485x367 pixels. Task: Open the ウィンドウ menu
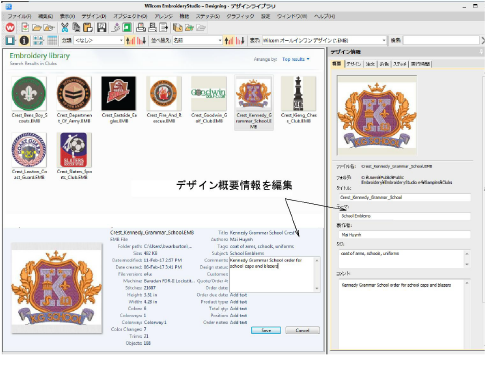[x=292, y=16]
